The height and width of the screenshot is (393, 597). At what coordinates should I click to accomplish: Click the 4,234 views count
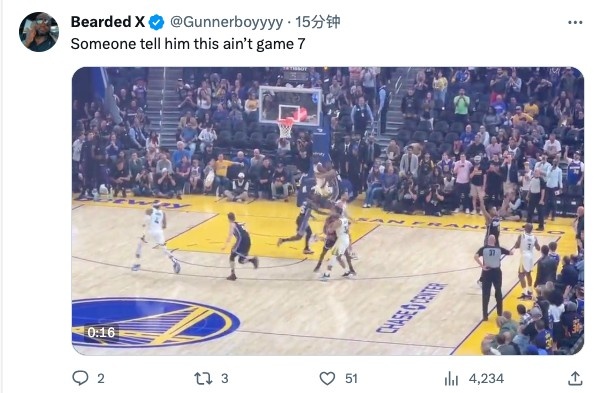click(x=486, y=379)
